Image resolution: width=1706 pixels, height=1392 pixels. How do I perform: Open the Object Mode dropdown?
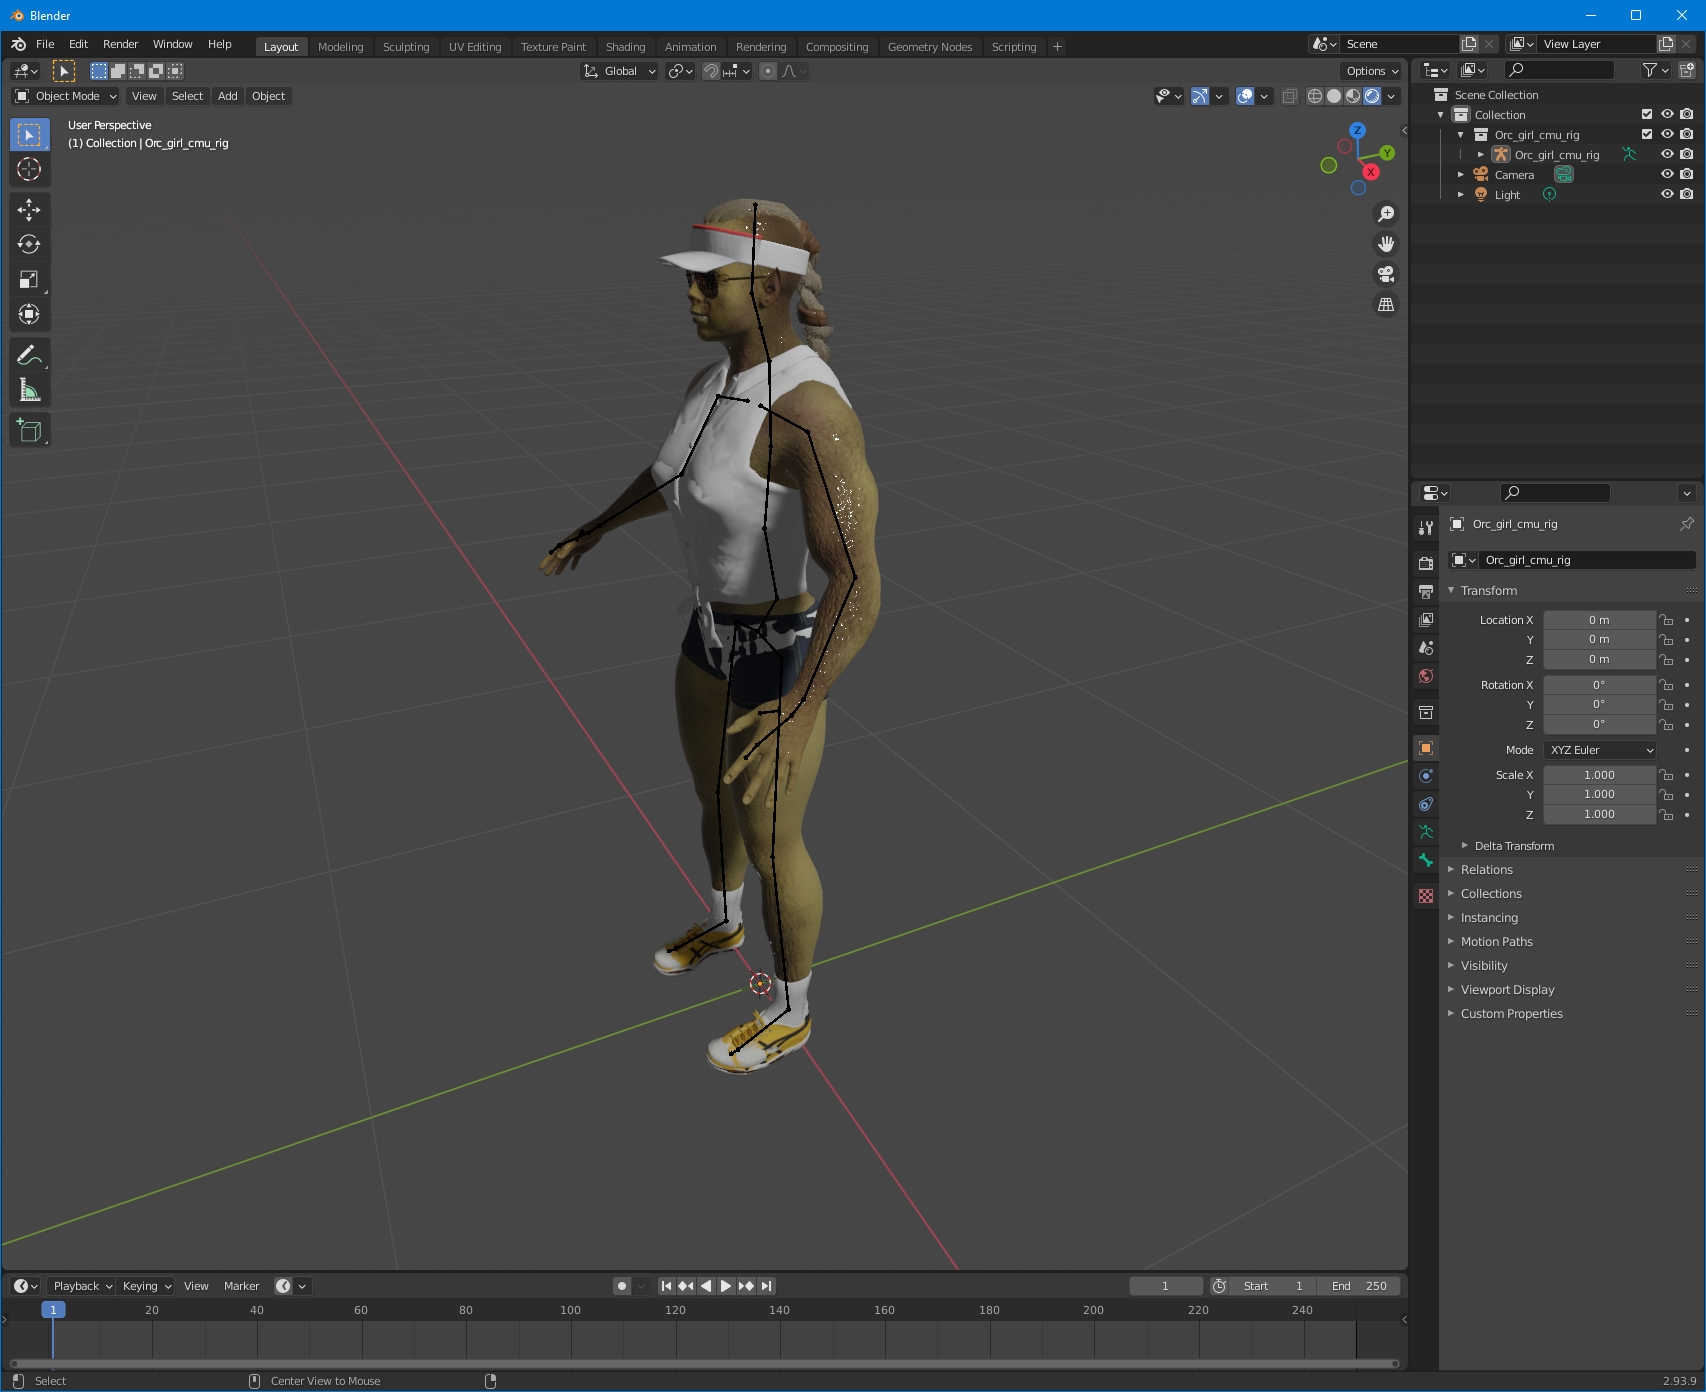(x=66, y=96)
